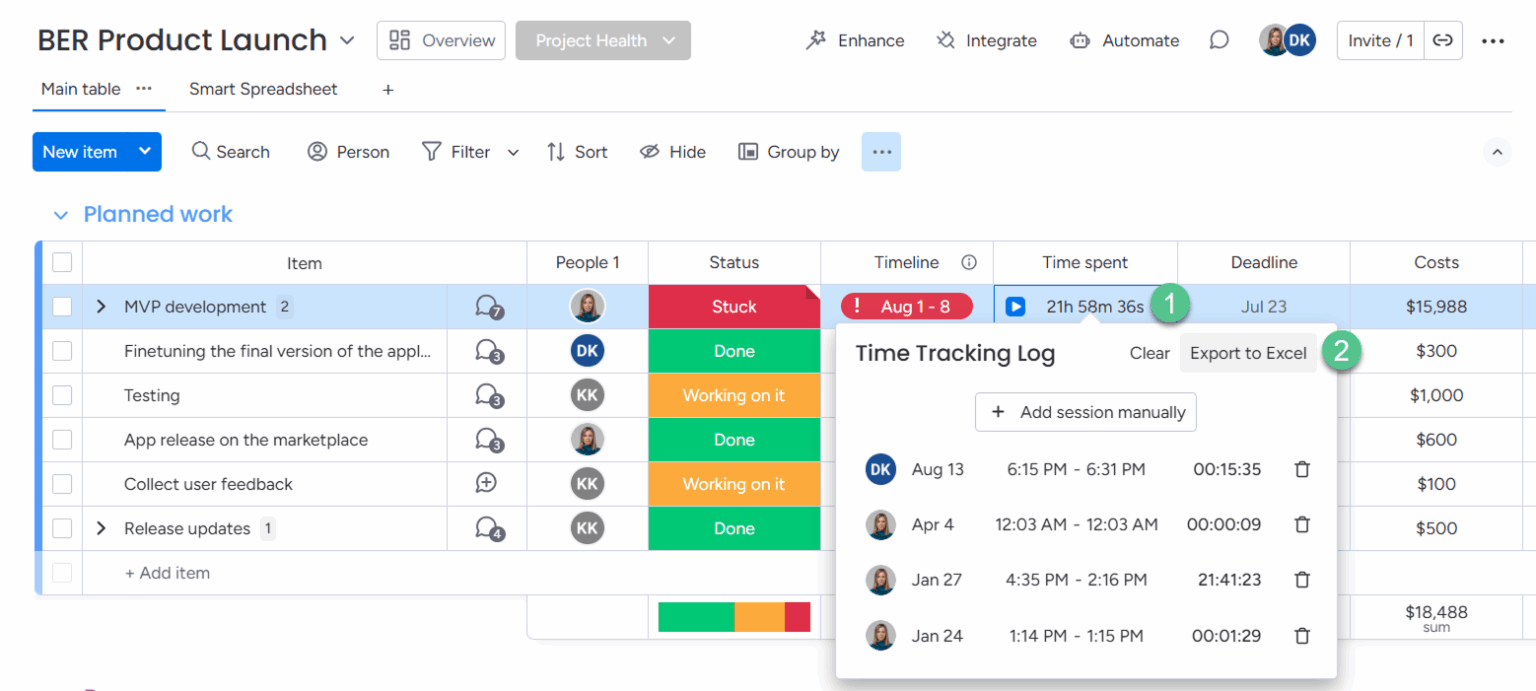
Task: Click Add session manually
Action: (x=1086, y=412)
